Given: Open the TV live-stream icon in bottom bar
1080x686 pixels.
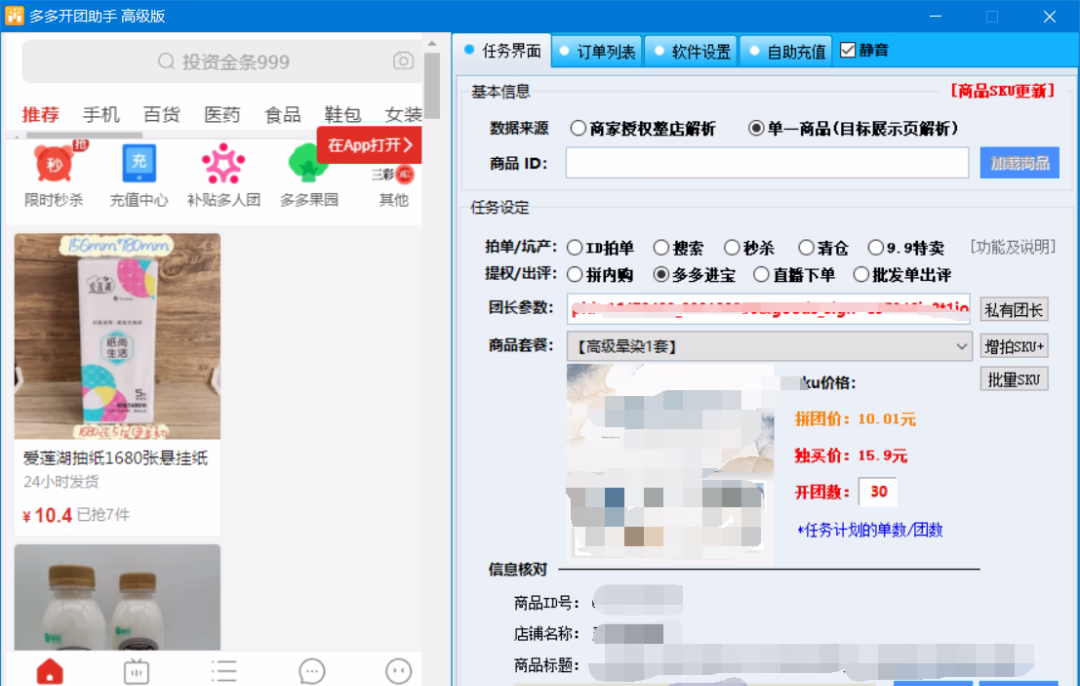Looking at the screenshot, I should pyautogui.click(x=136, y=671).
